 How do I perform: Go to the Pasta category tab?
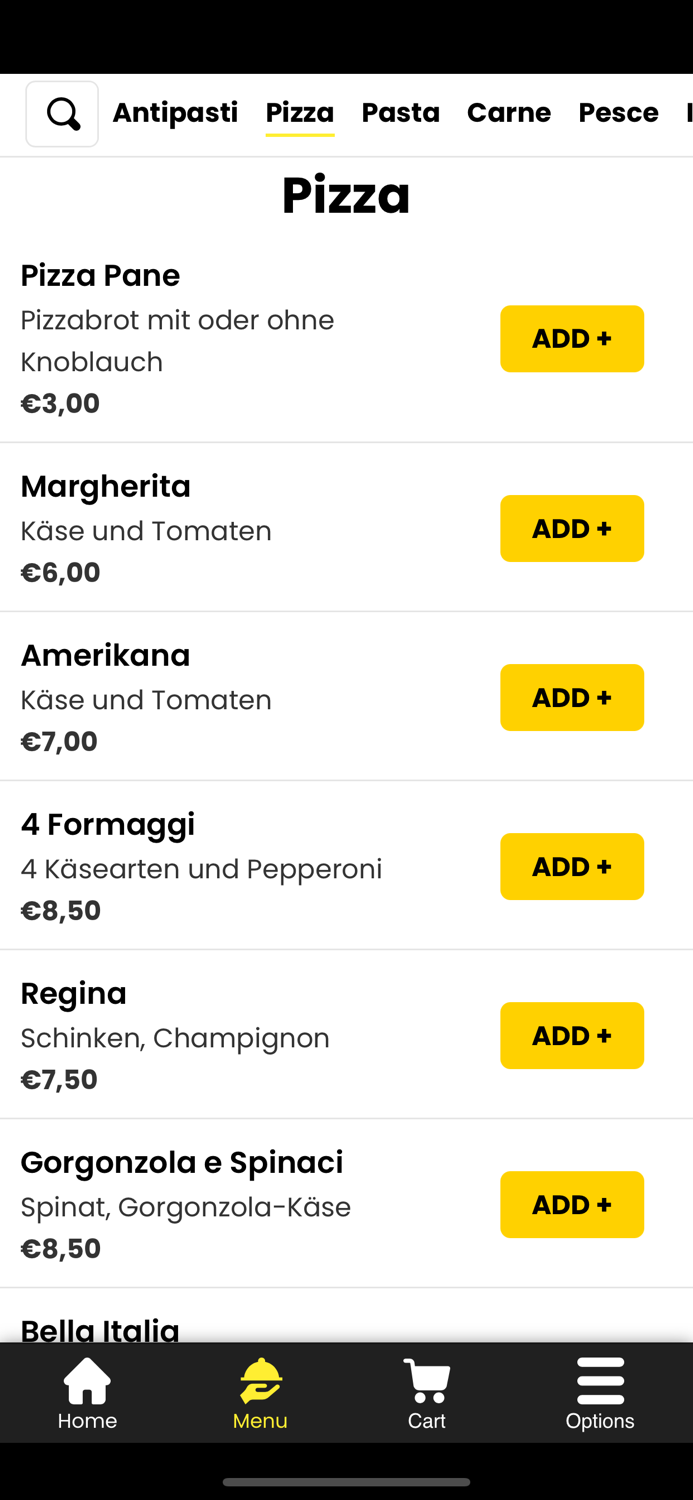point(400,113)
